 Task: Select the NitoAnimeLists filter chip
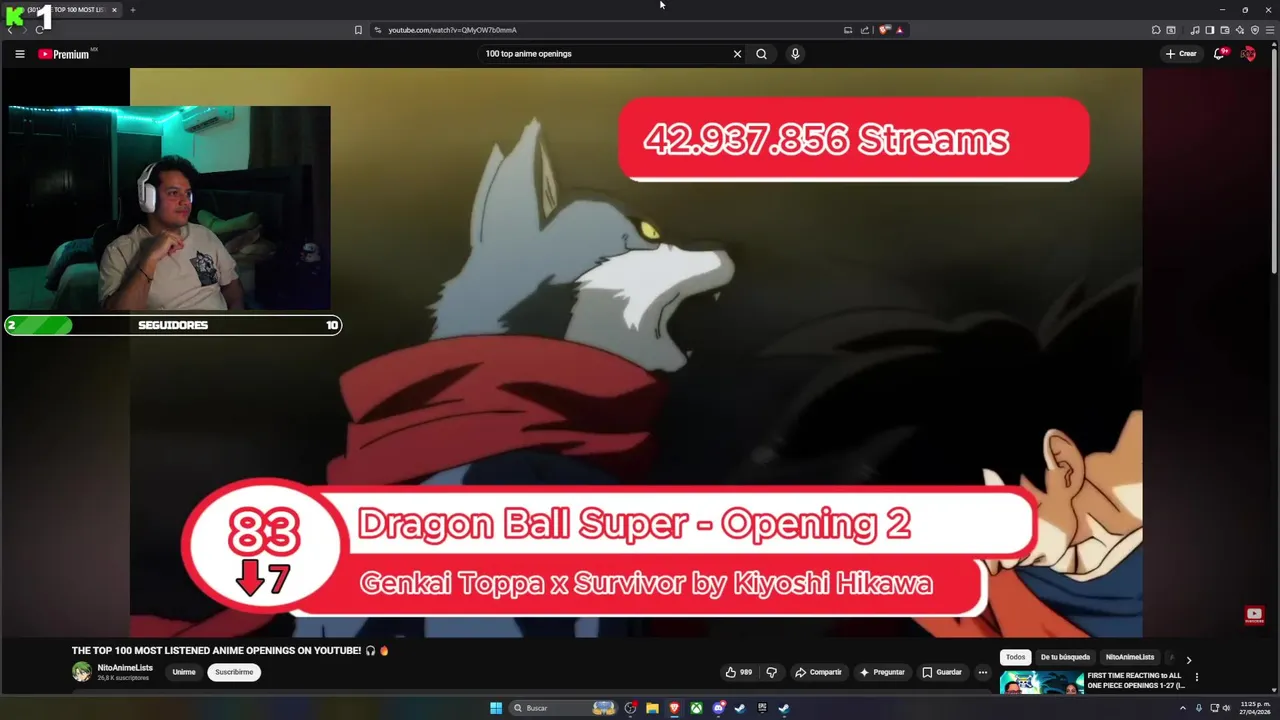(x=1130, y=657)
